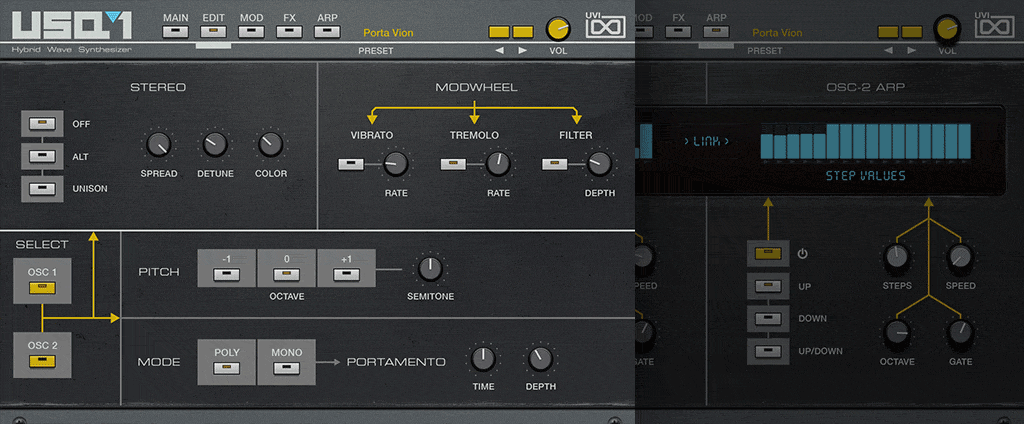Click the SEMITONE knob
Image resolution: width=1024 pixels, height=424 pixels.
pos(430,269)
